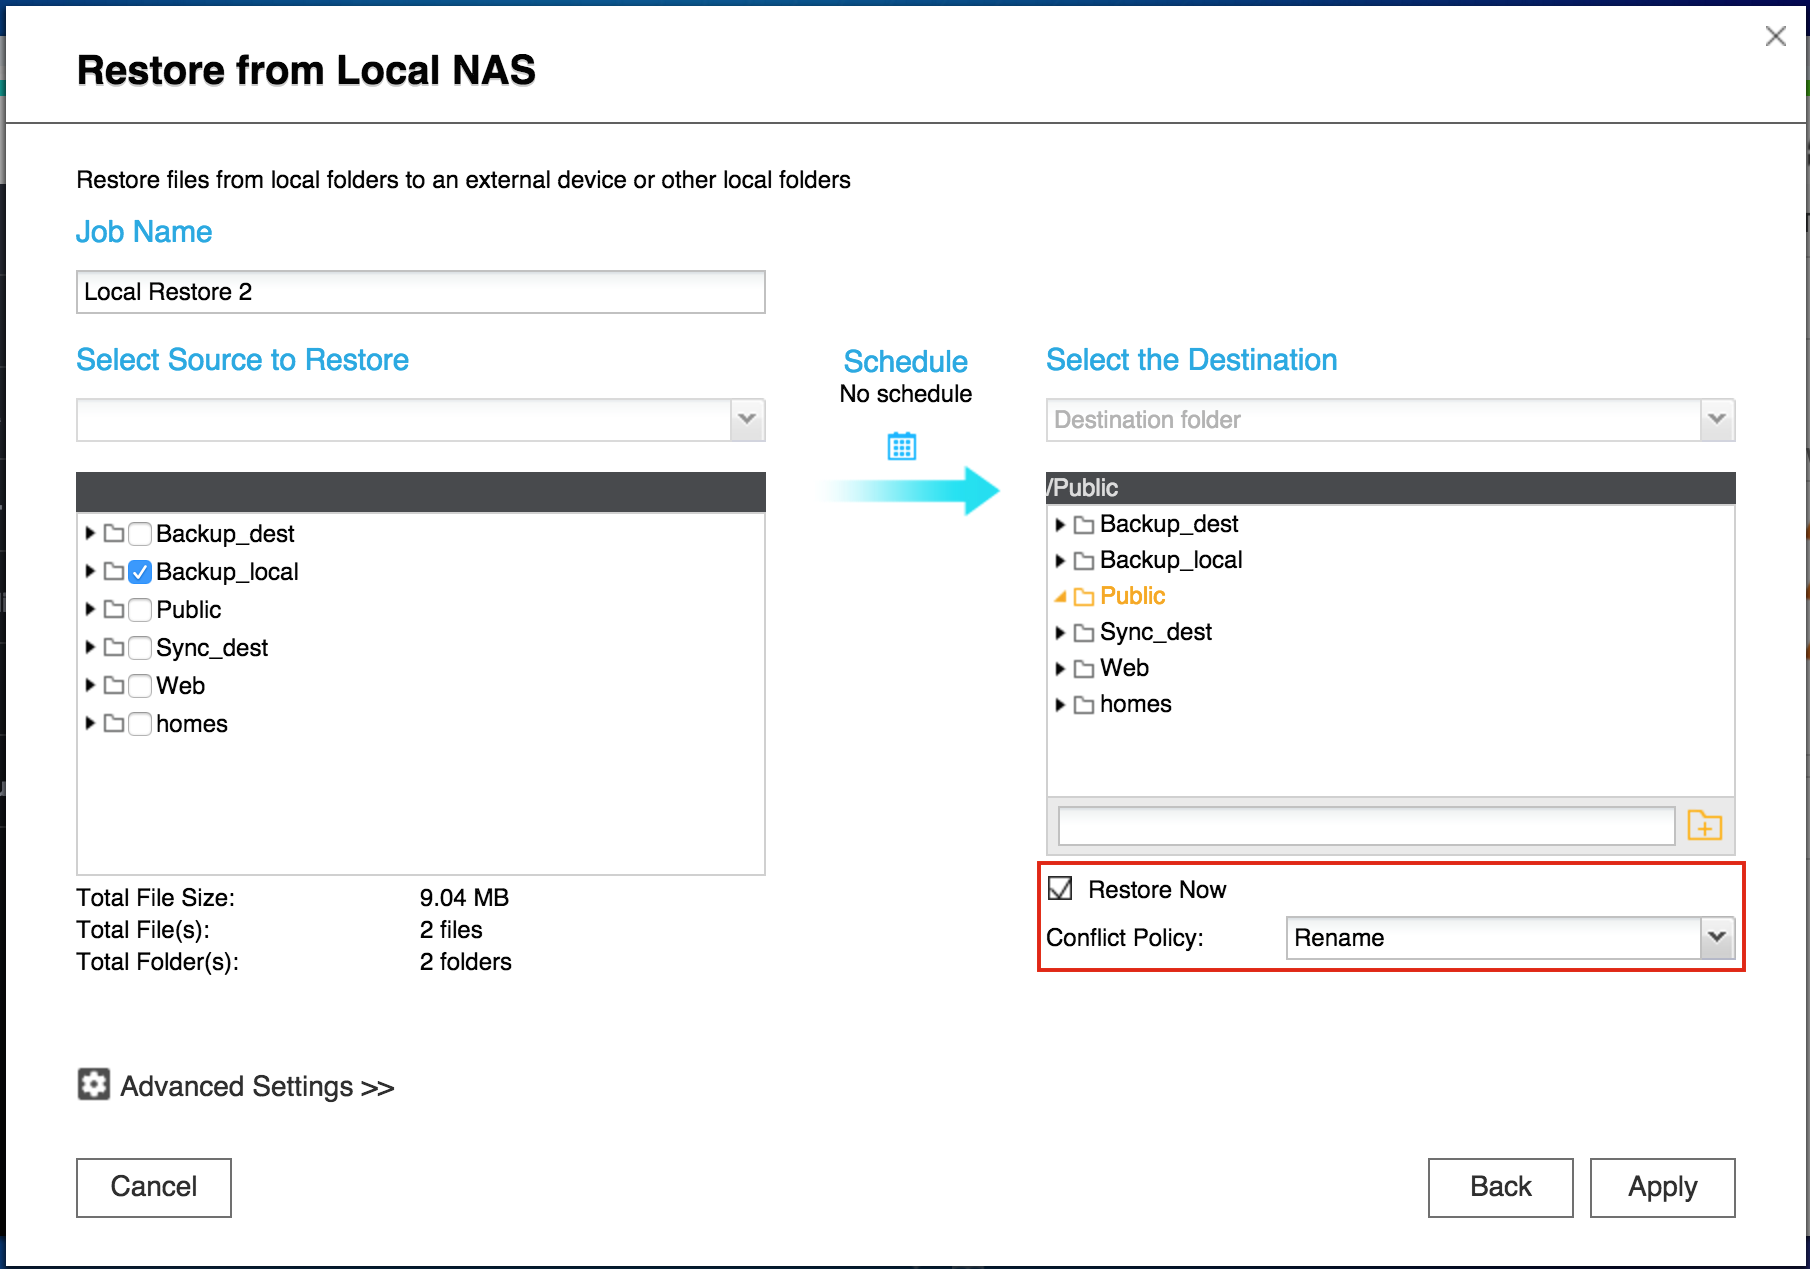Expand the source Backup_dest tree node

point(90,533)
